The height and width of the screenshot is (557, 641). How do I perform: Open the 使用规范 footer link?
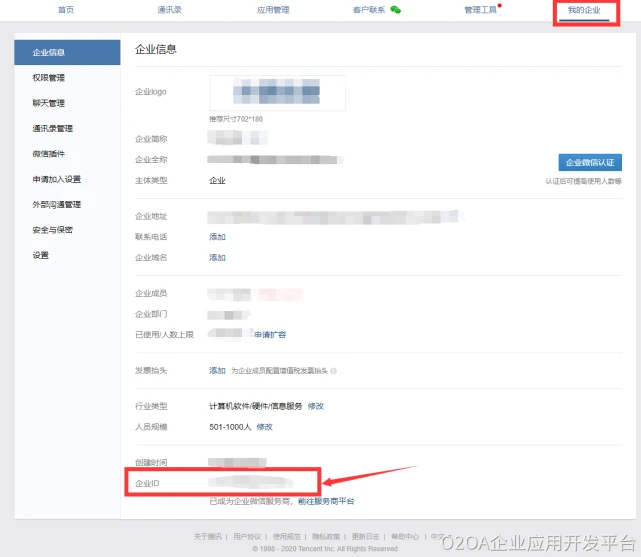point(287,536)
